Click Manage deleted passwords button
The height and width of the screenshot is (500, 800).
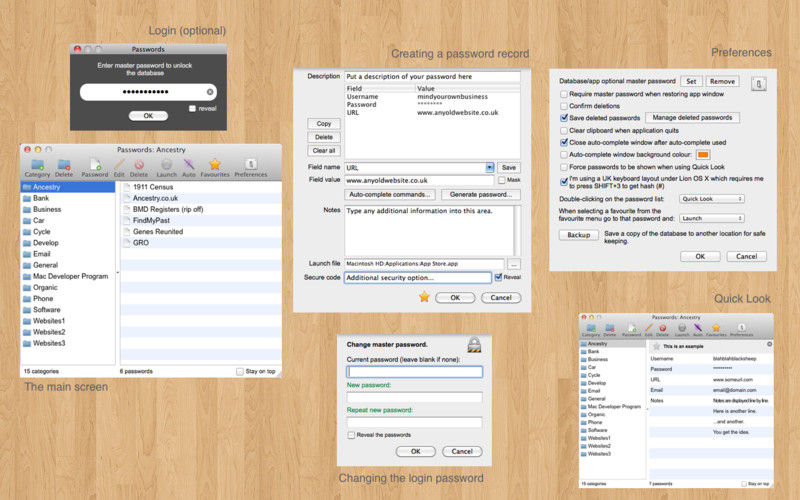[x=692, y=118]
